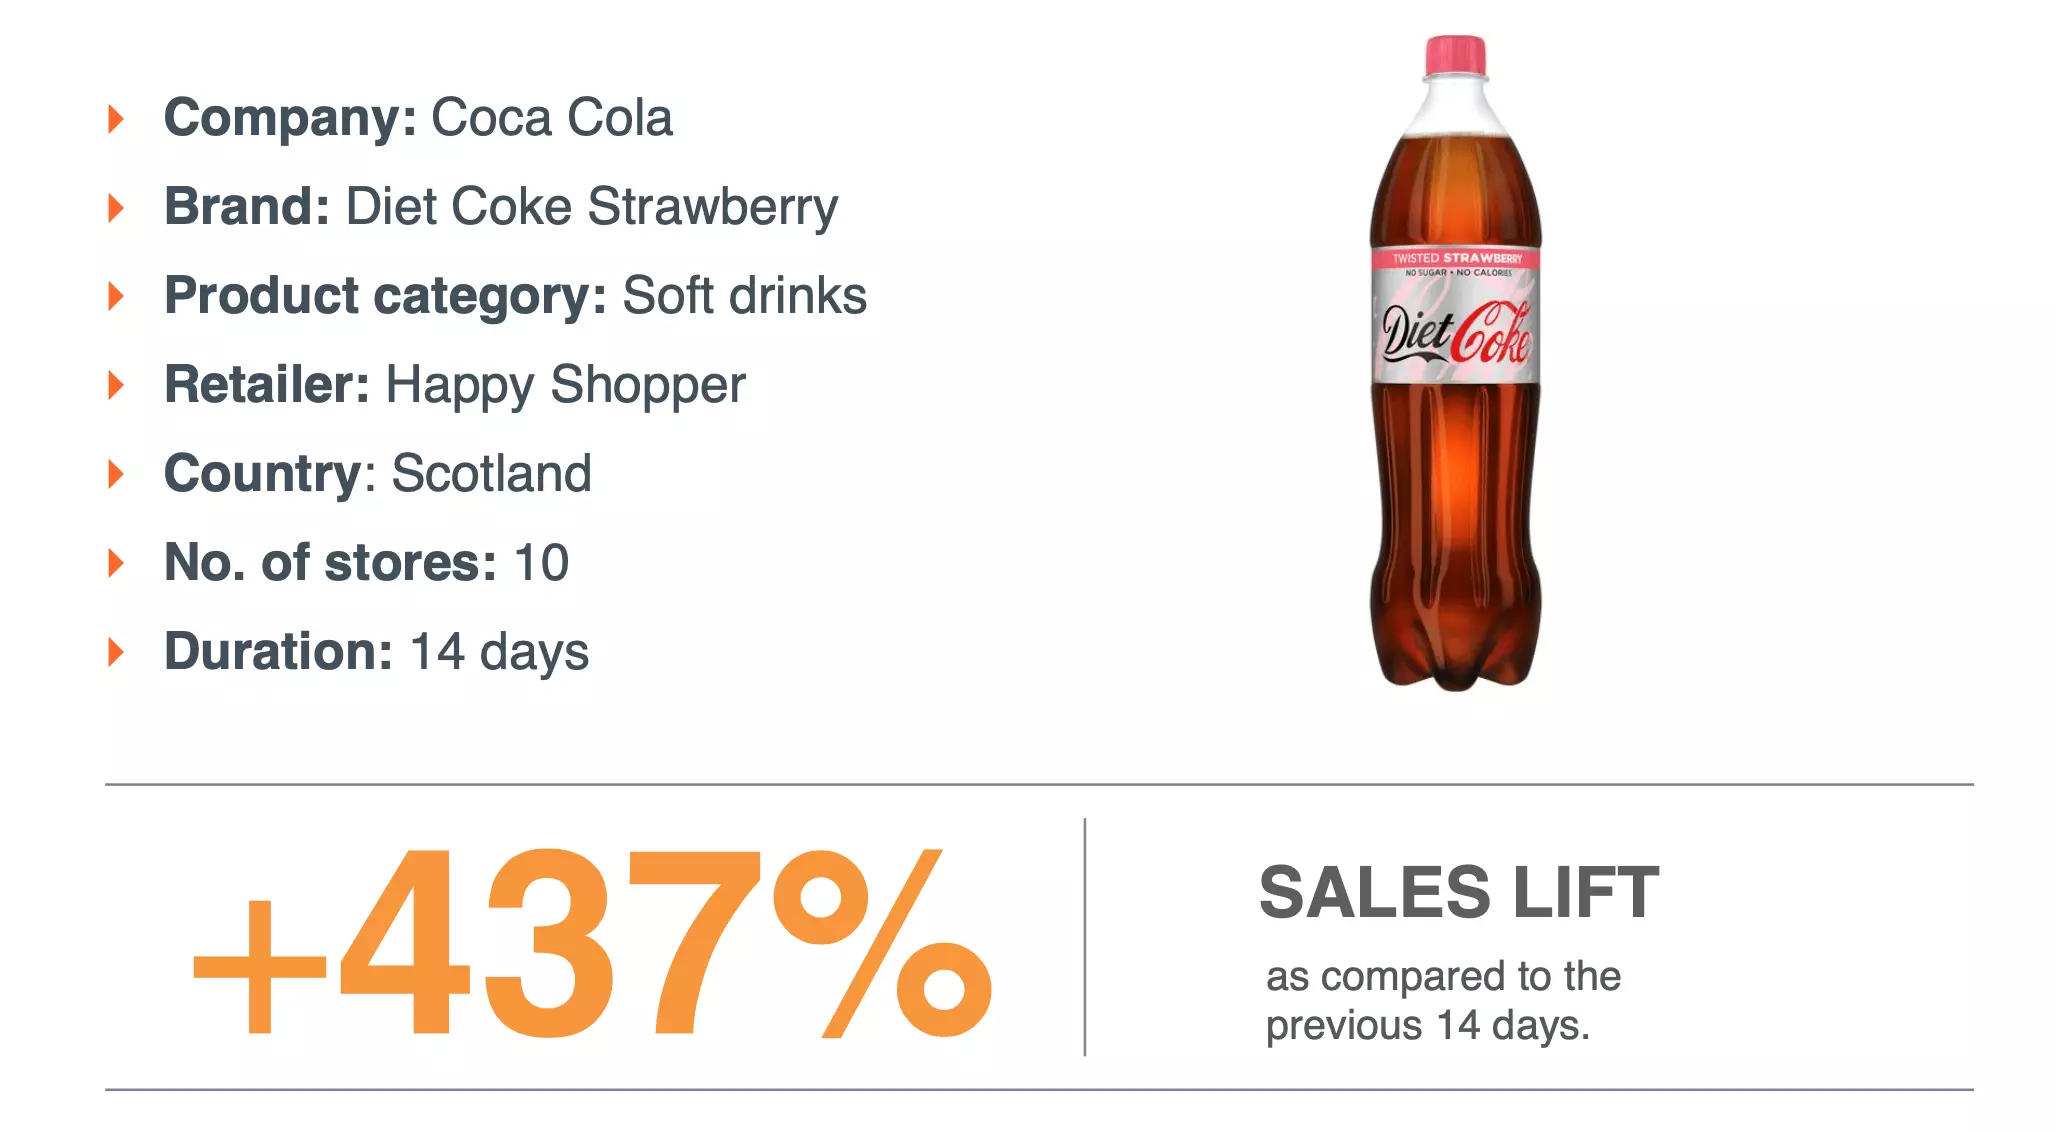
Task: Click the arrow bullet next to Retailer
Action: [x=116, y=385]
